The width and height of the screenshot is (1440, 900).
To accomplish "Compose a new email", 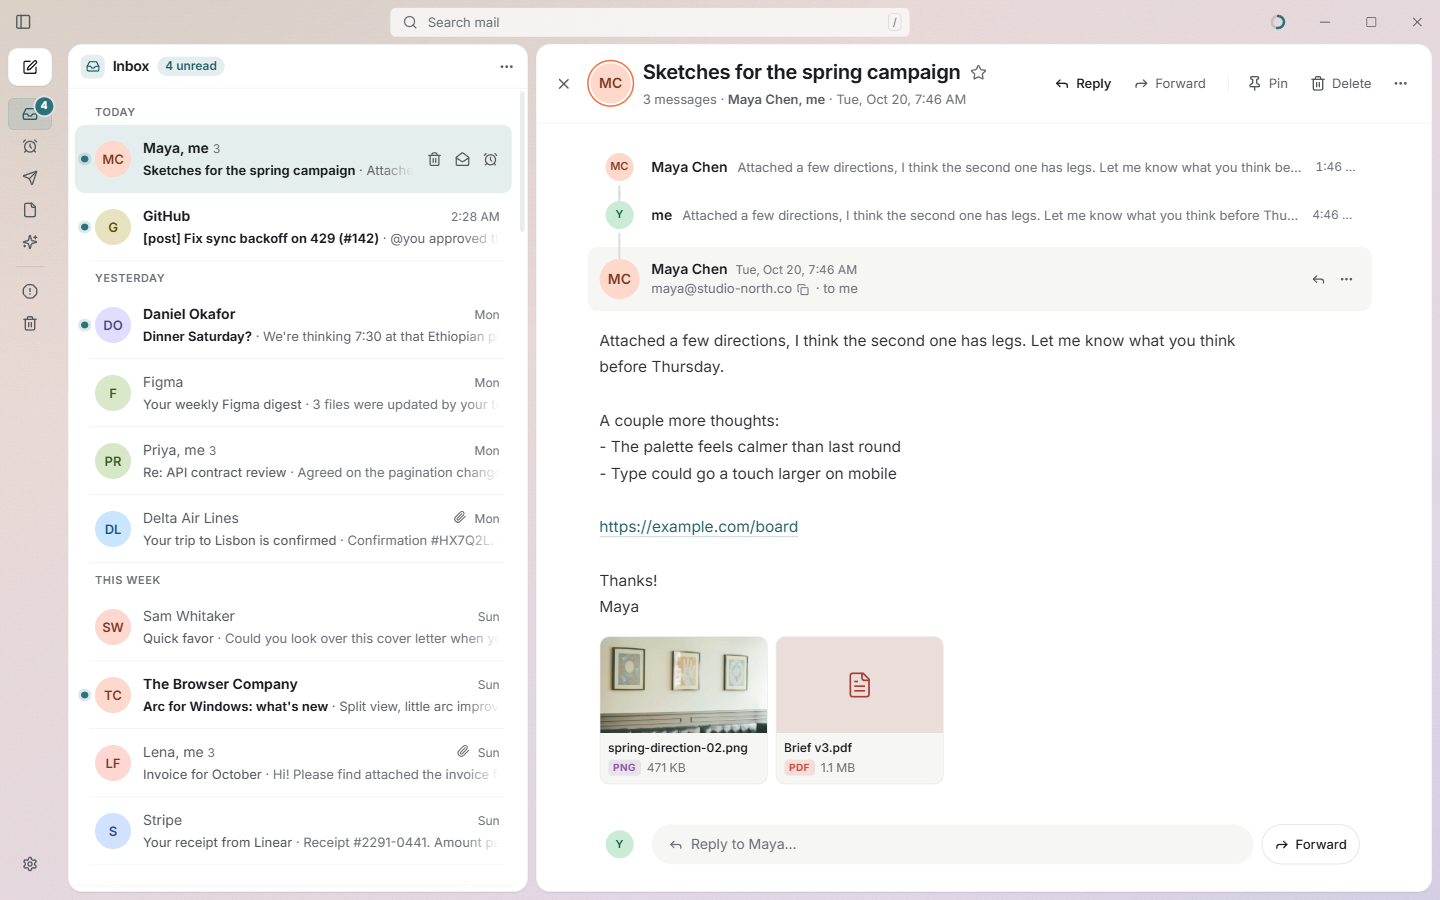I will (30, 68).
